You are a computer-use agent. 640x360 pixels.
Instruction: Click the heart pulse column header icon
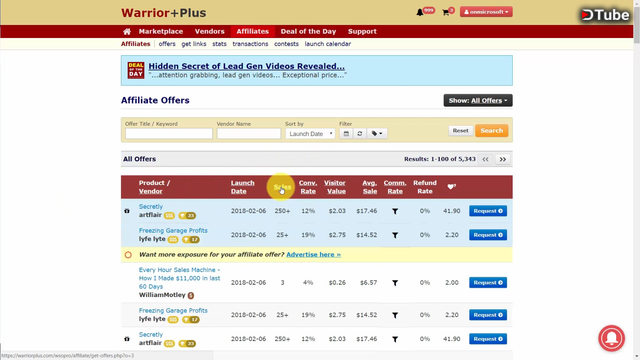[x=451, y=187]
